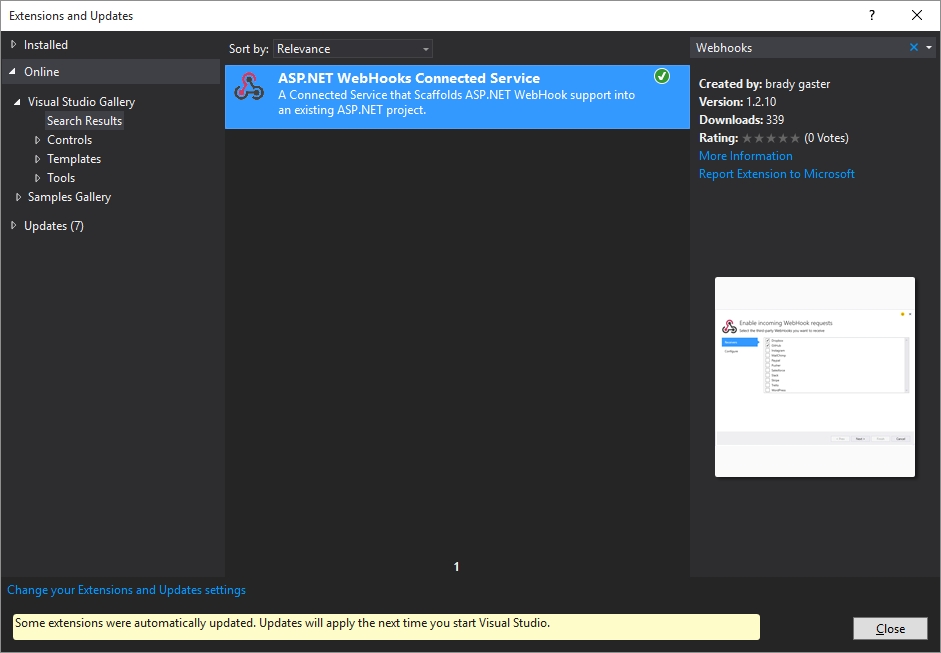This screenshot has width=941, height=653.
Task: Expand the Tools node
Action: 37,178
